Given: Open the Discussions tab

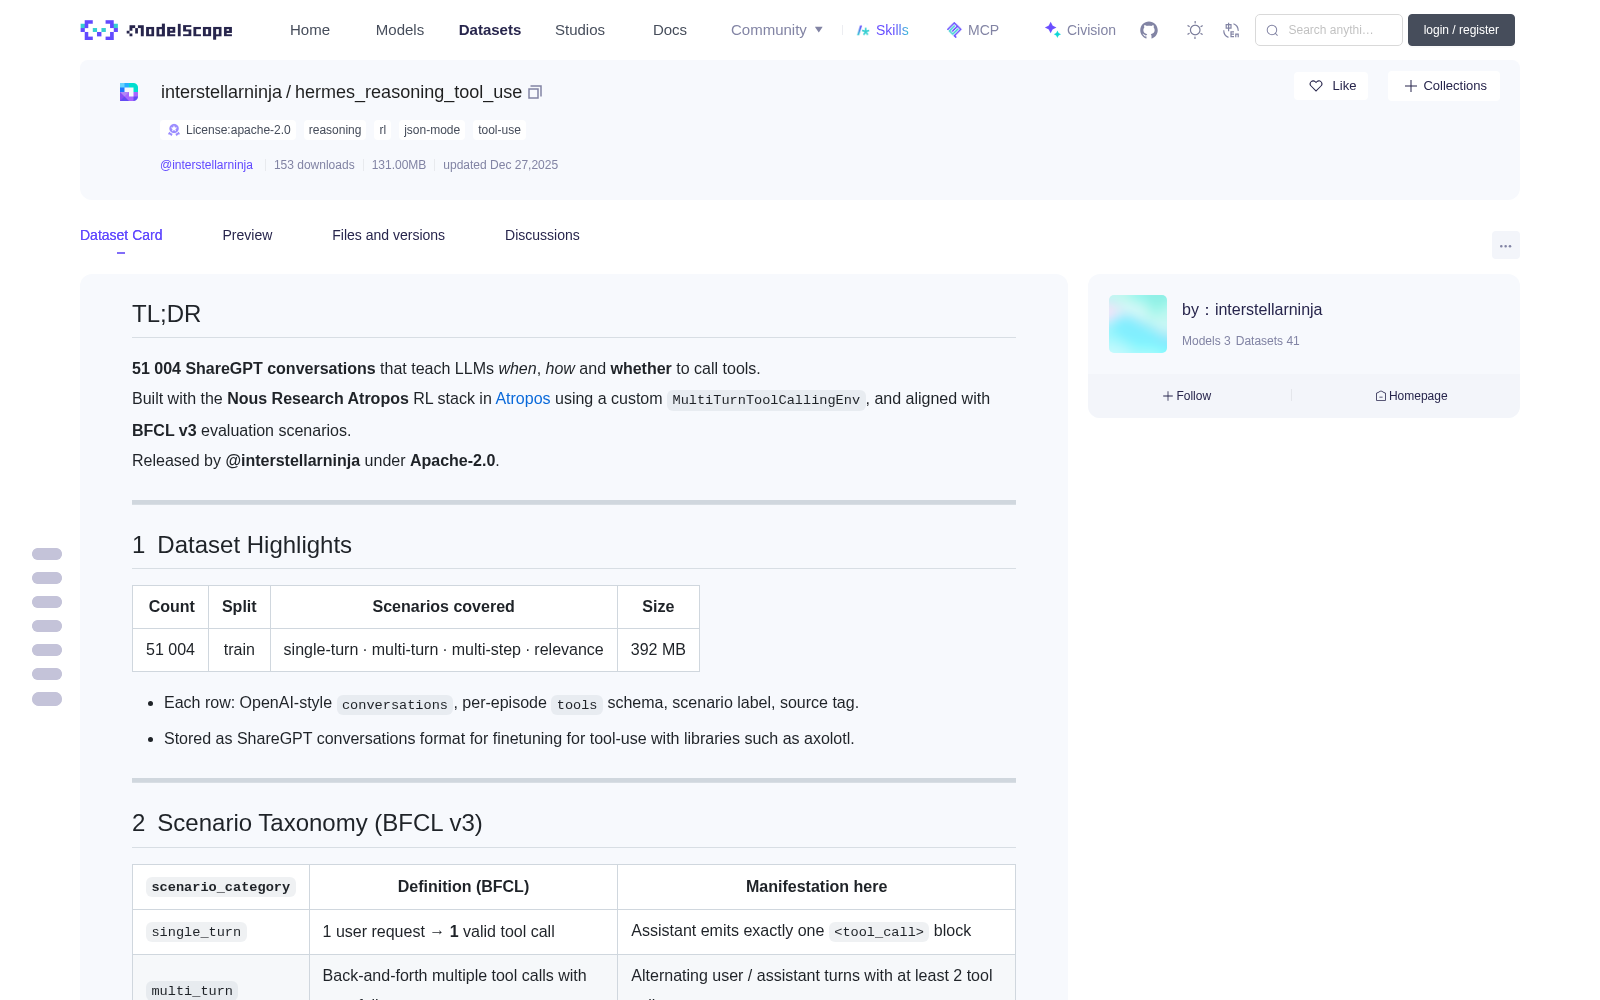Looking at the screenshot, I should tap(542, 235).
